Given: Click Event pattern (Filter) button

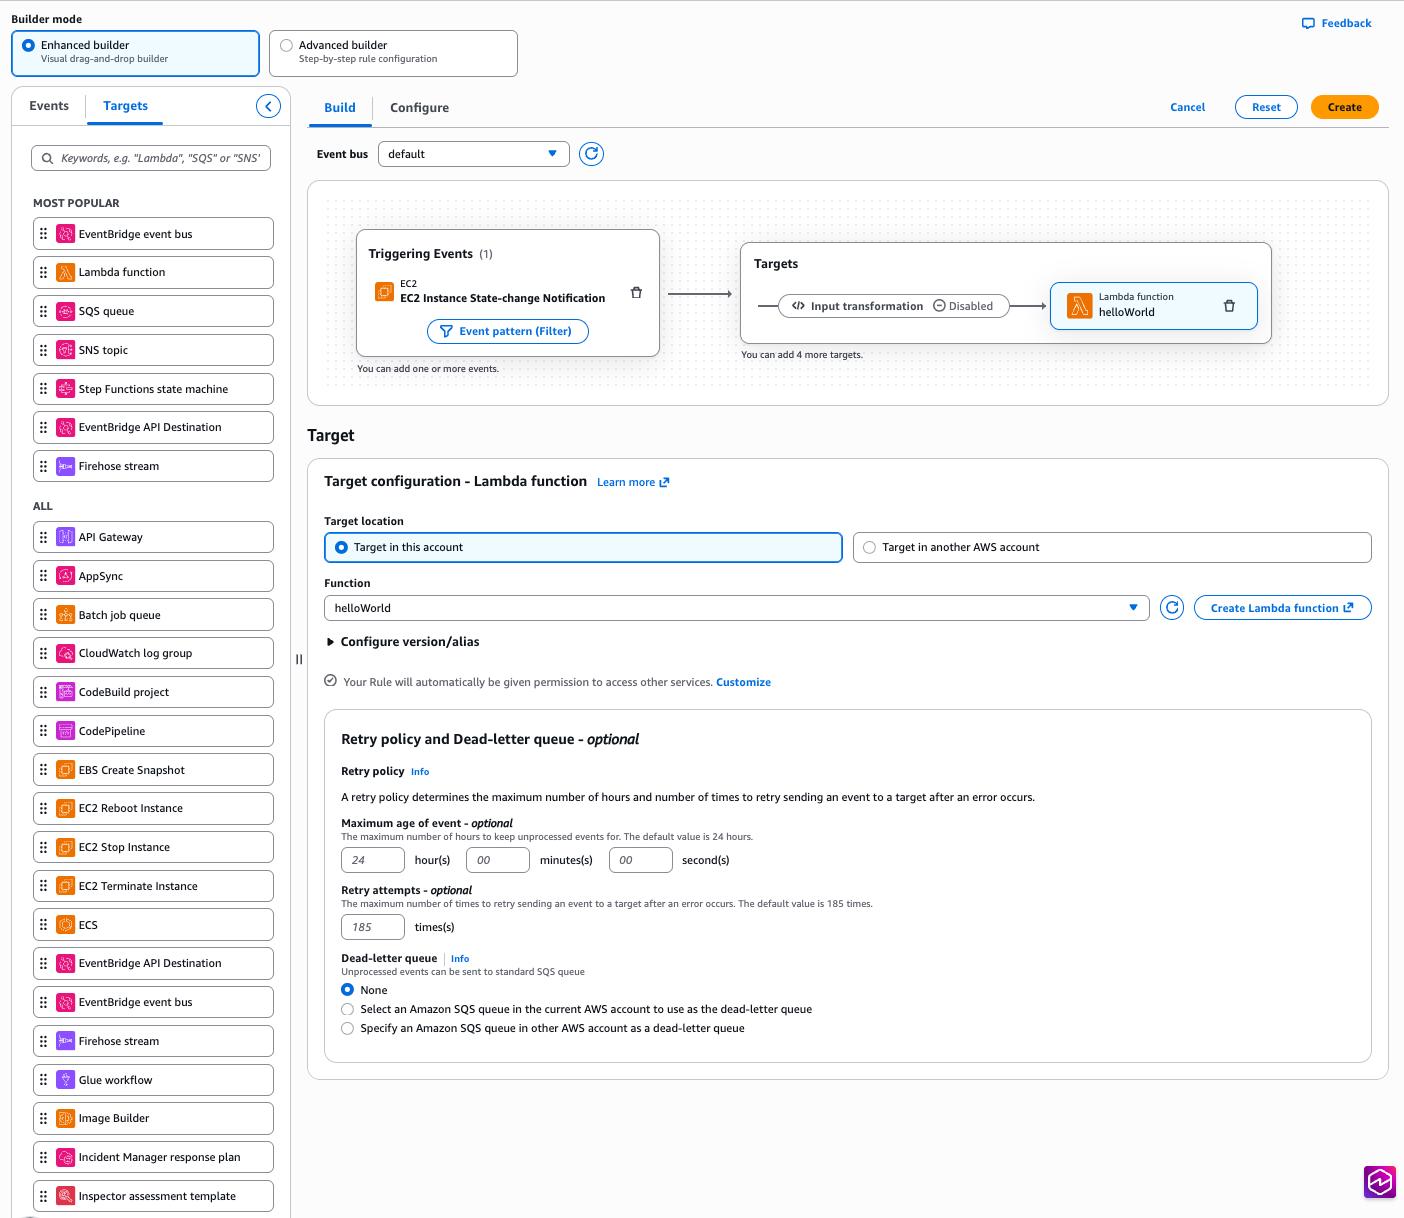Looking at the screenshot, I should (x=508, y=331).
